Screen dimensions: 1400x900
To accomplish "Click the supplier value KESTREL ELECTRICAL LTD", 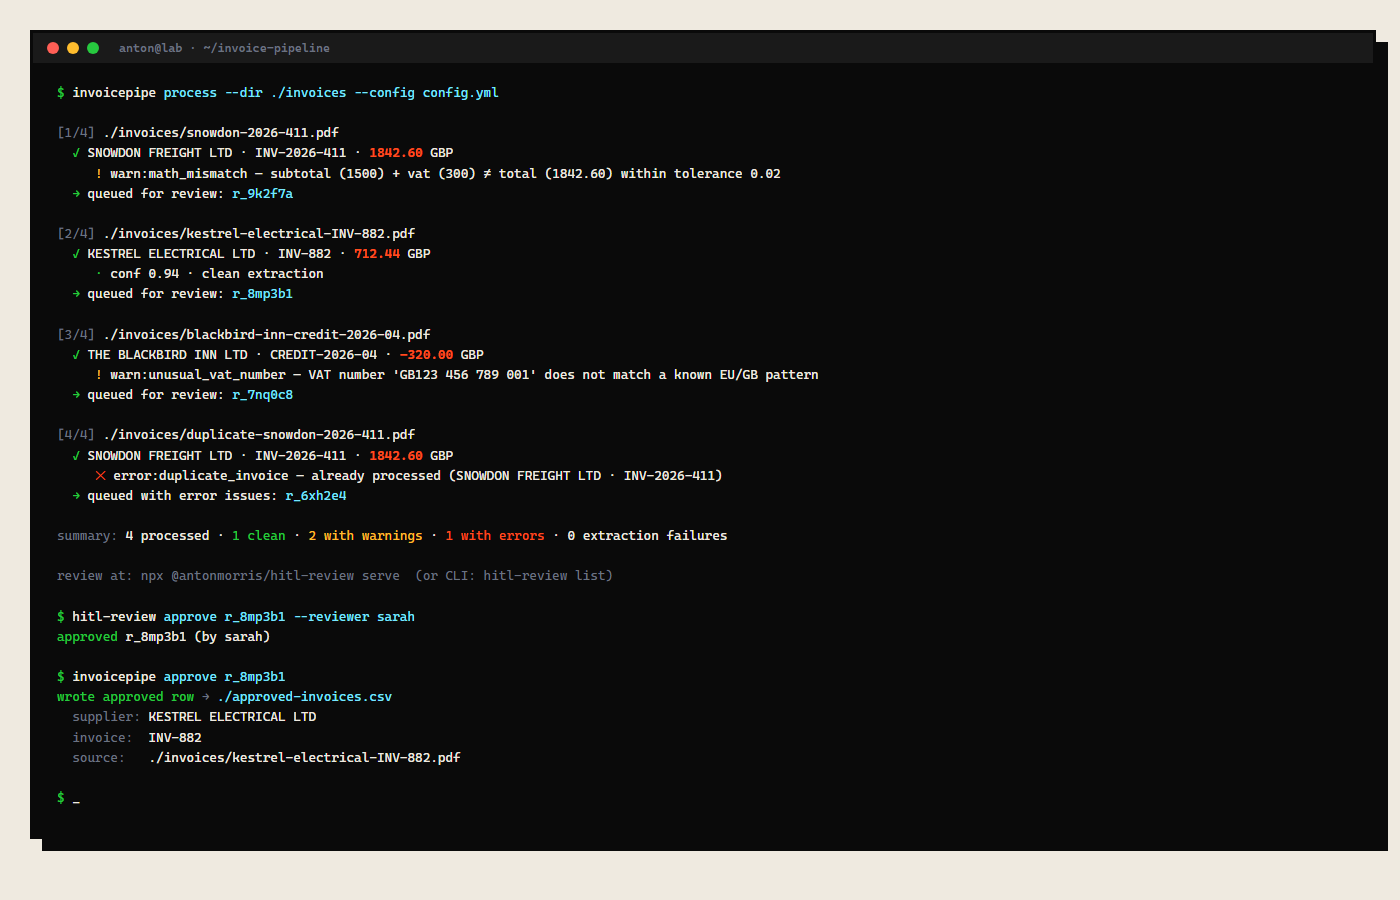I will (232, 717).
